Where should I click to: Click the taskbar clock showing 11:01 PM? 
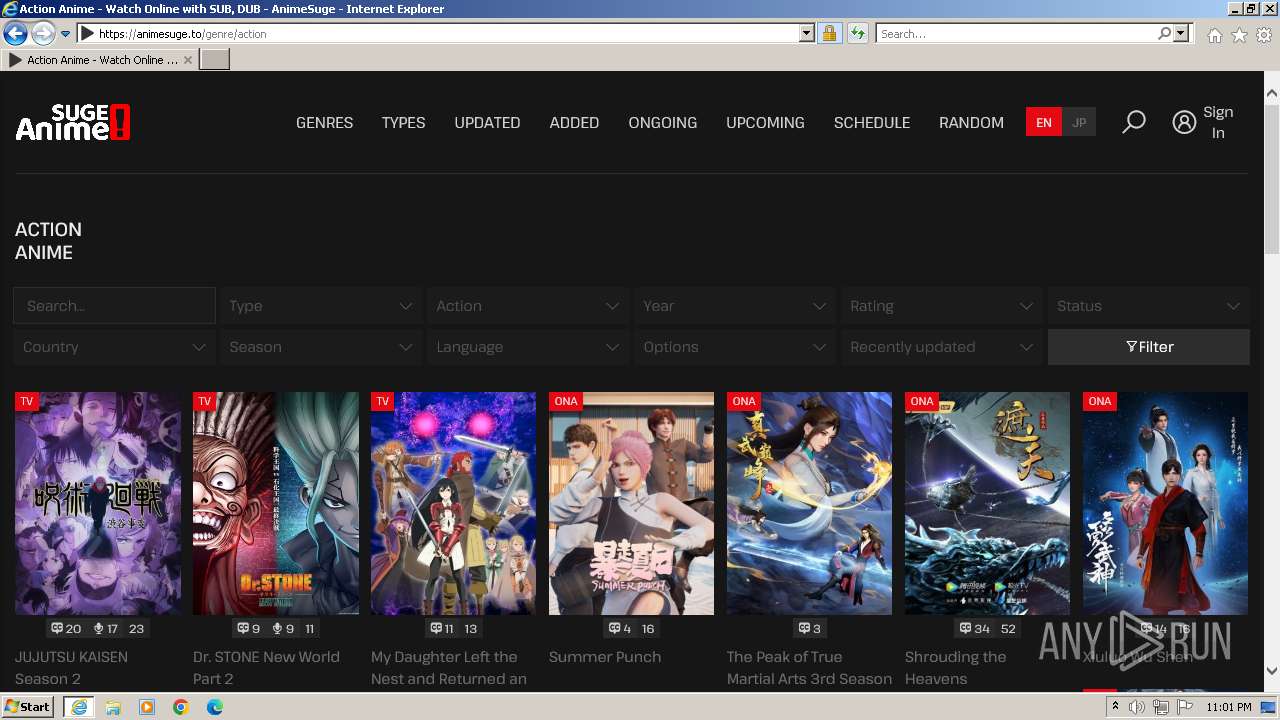pos(1229,707)
